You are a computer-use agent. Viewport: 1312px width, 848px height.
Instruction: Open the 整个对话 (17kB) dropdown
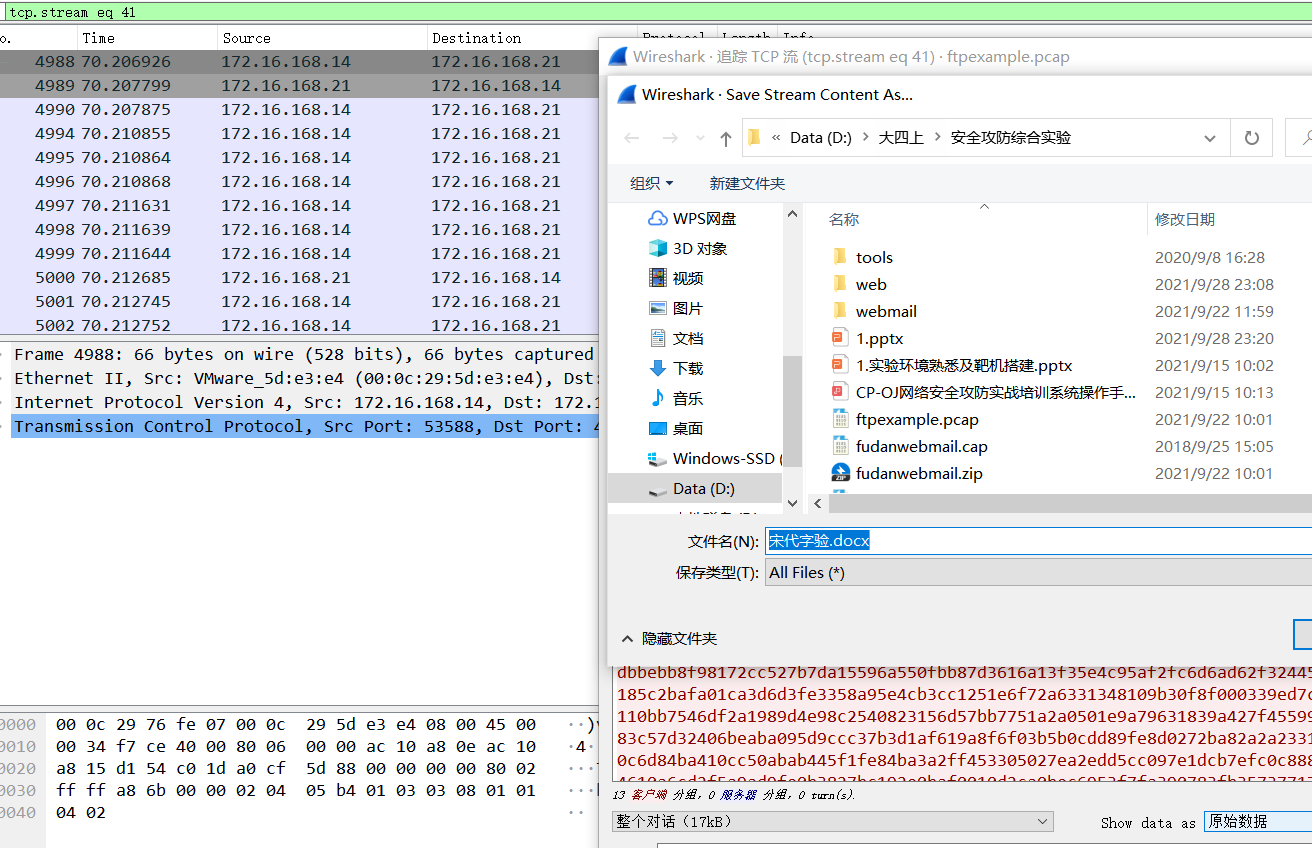(833, 821)
